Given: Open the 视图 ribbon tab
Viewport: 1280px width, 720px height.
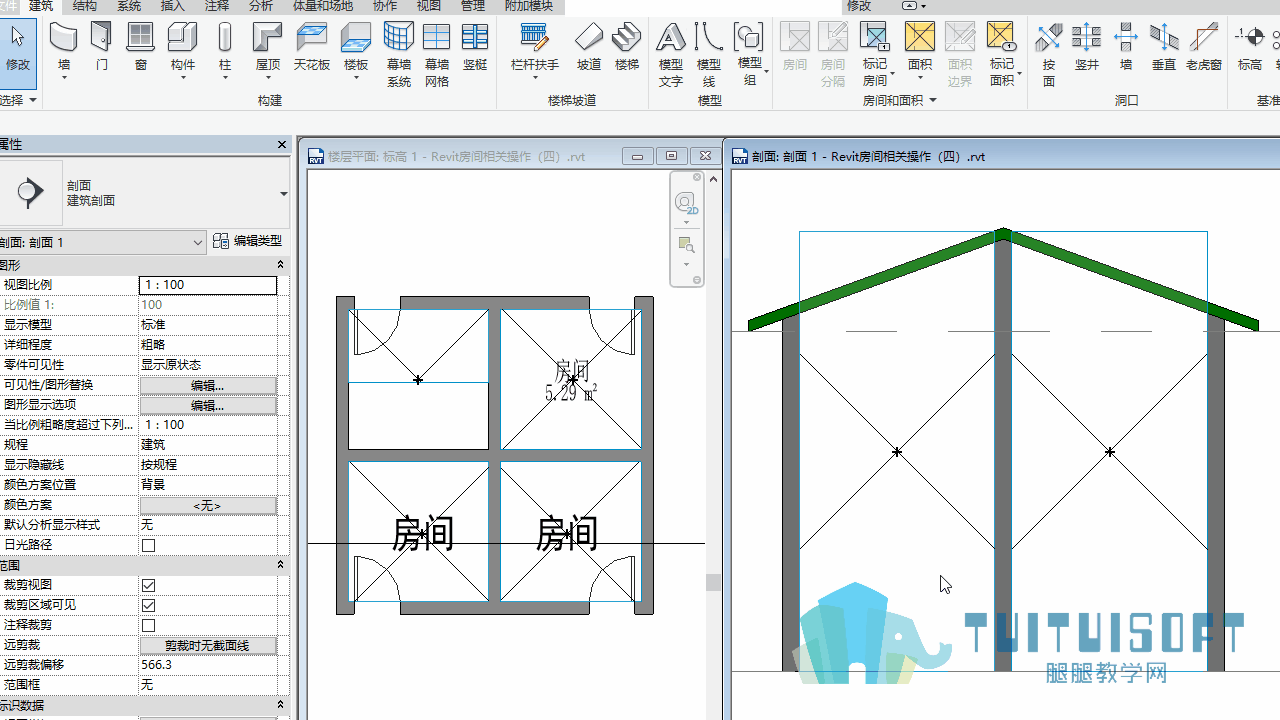Looking at the screenshot, I should (x=429, y=6).
